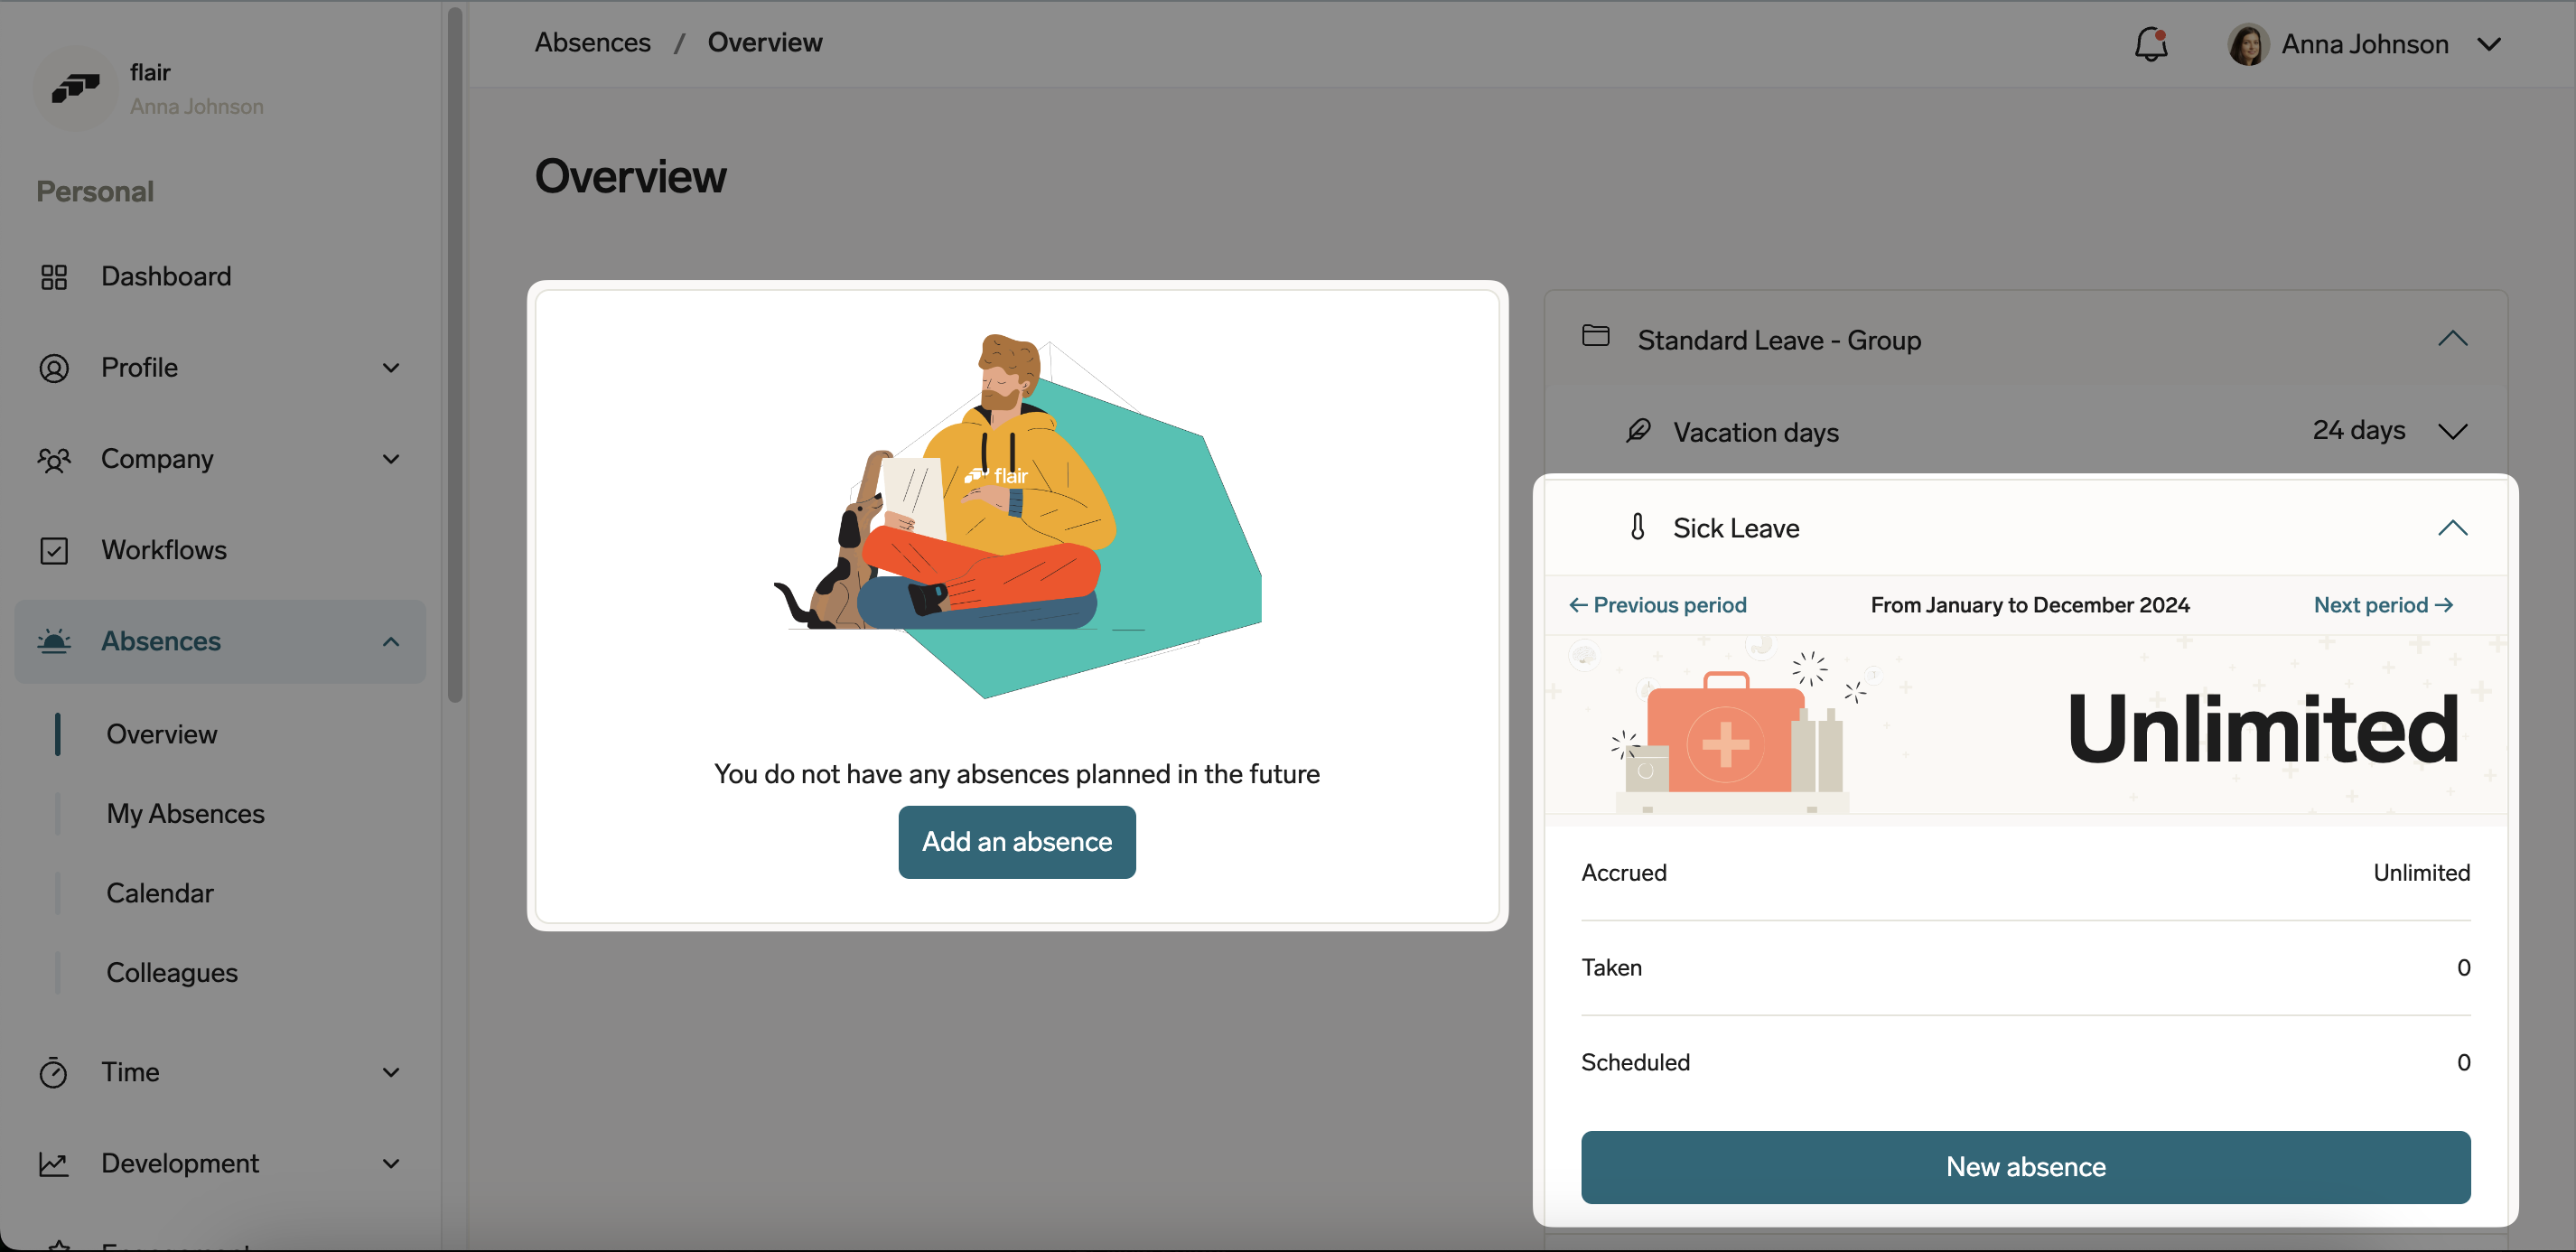Navigate to Next period for Sick Leave
Screen dimensions: 2576x1252
tap(2383, 604)
